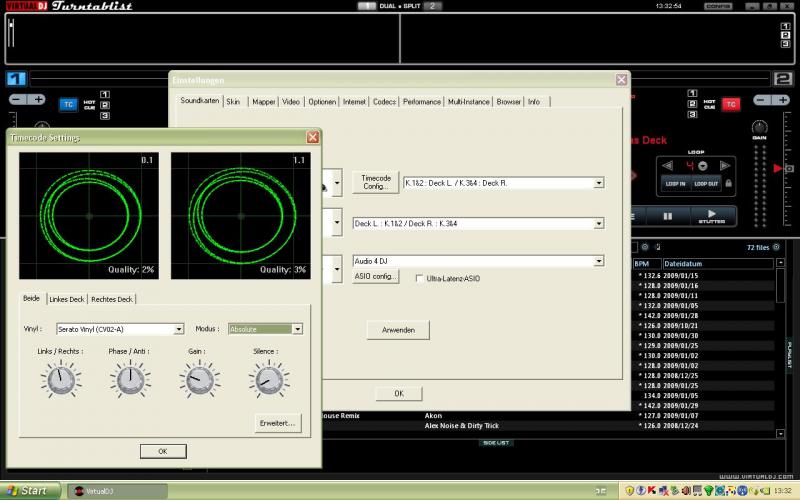
Task: Select waveform view 3 at top right
Action: 785,44
